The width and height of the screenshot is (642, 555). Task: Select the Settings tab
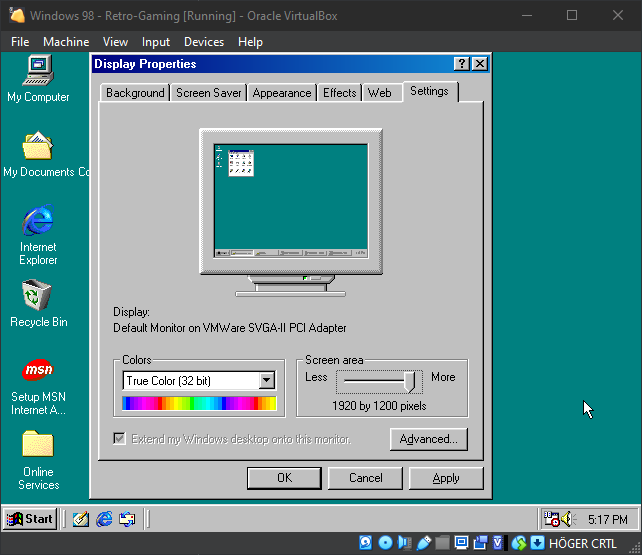[x=430, y=91]
